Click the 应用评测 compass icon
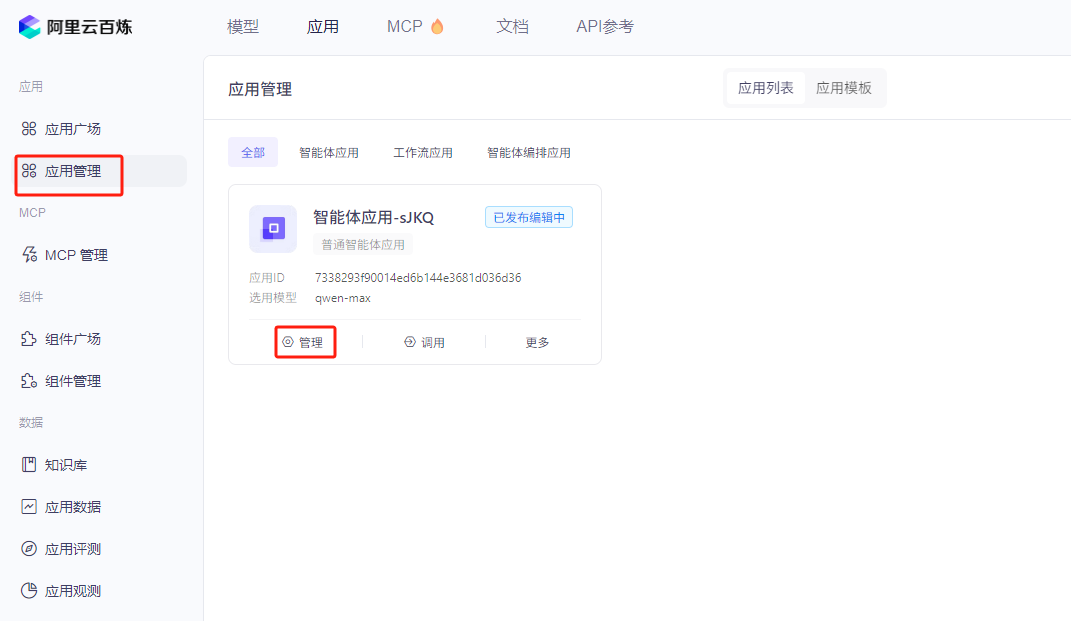Viewport: 1071px width, 621px height. [x=29, y=549]
